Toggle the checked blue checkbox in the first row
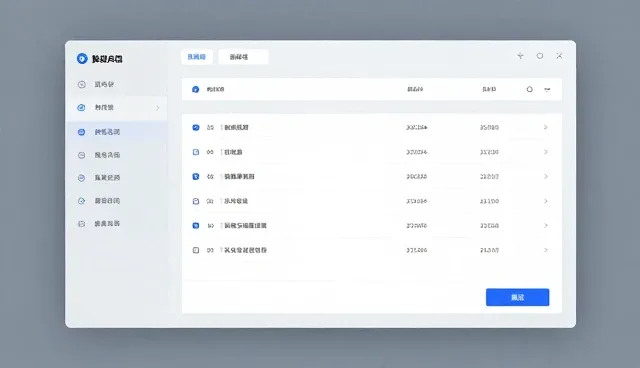This screenshot has height=368, width=640. click(196, 128)
